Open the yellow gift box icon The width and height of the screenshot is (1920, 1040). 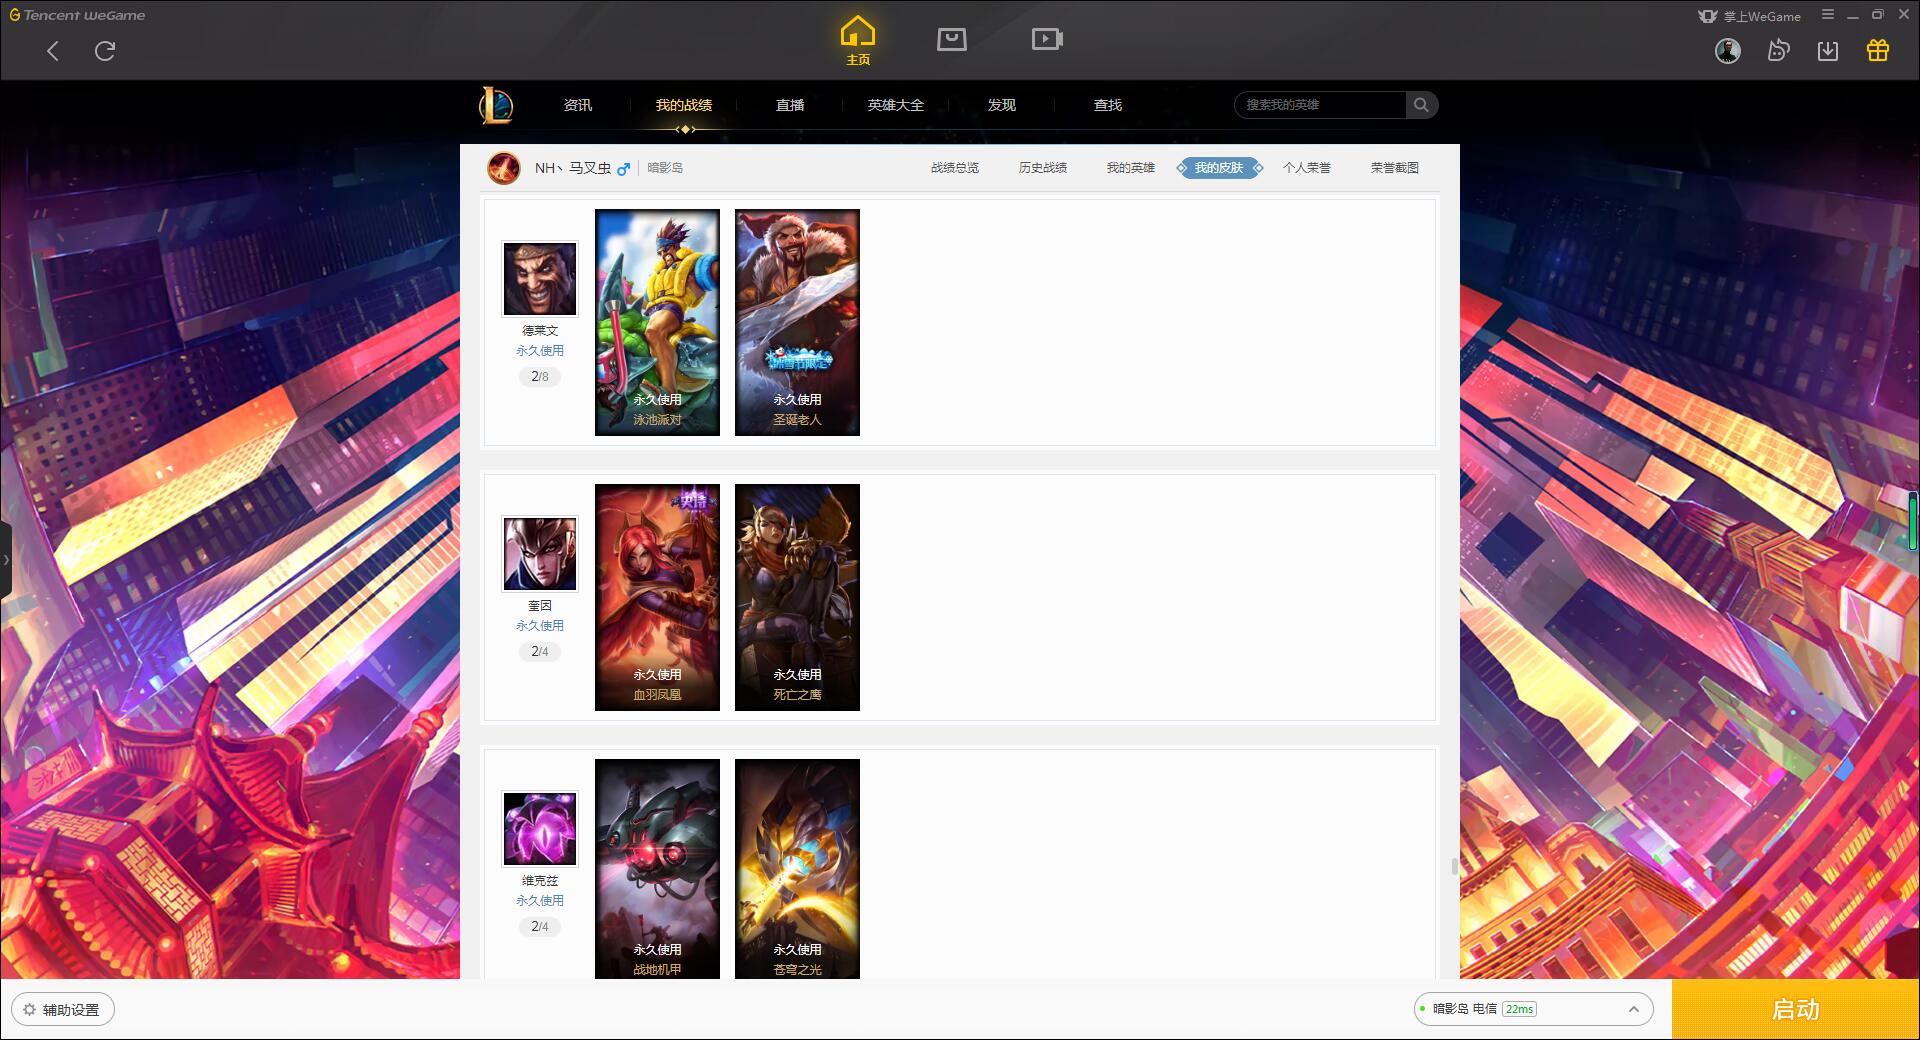point(1878,50)
